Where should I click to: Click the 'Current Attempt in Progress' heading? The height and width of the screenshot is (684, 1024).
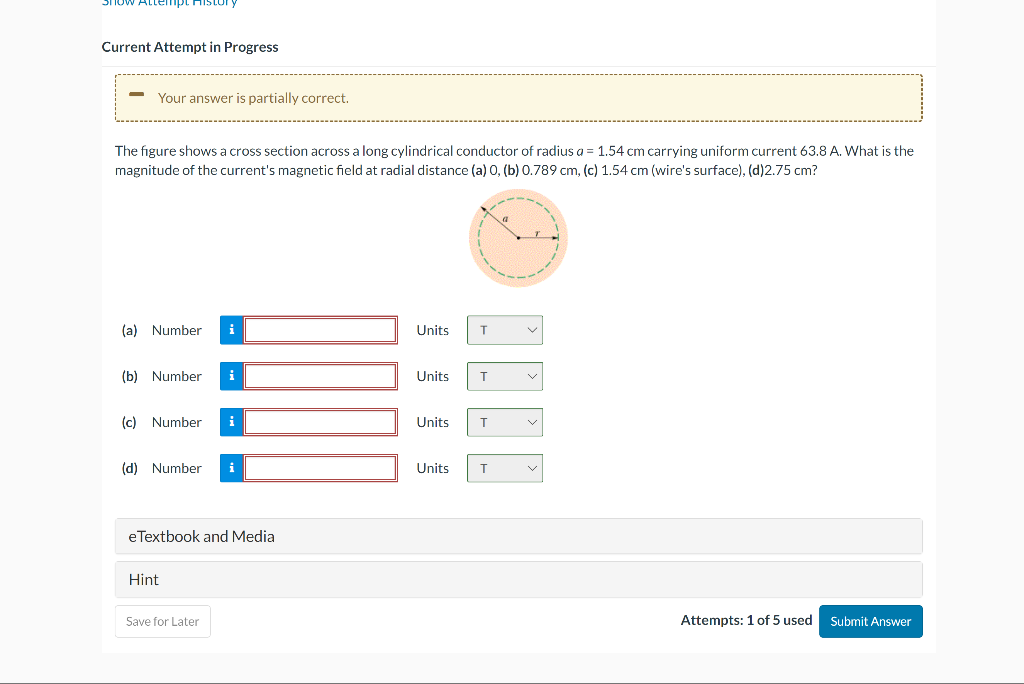pyautogui.click(x=190, y=47)
